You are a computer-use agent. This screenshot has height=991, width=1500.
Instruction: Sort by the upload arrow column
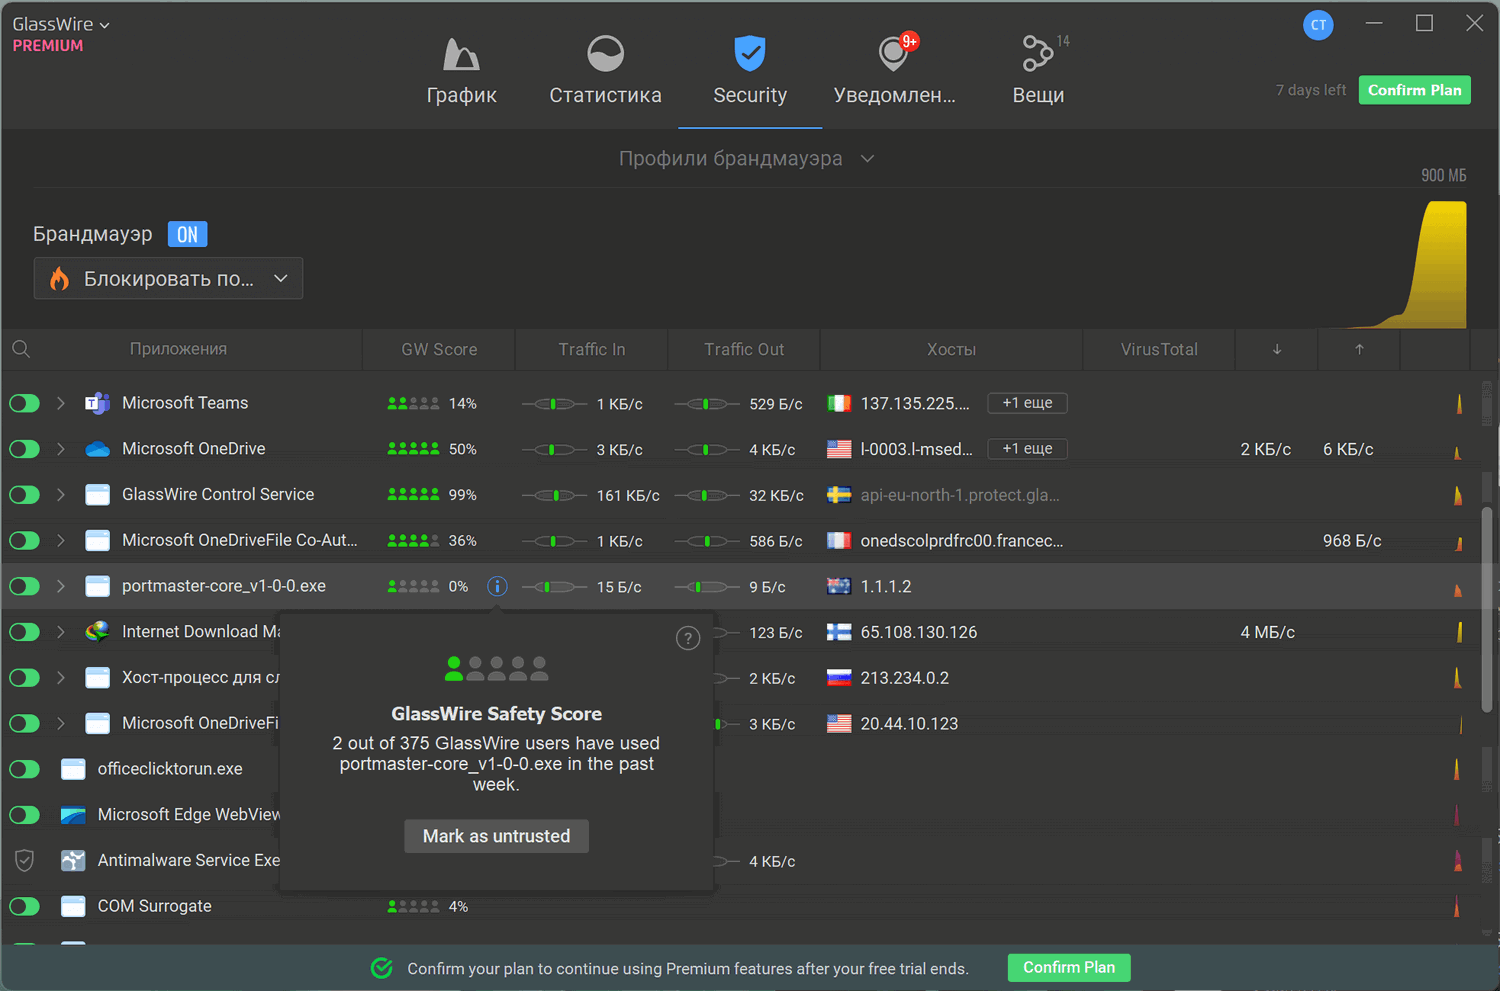coord(1359,349)
